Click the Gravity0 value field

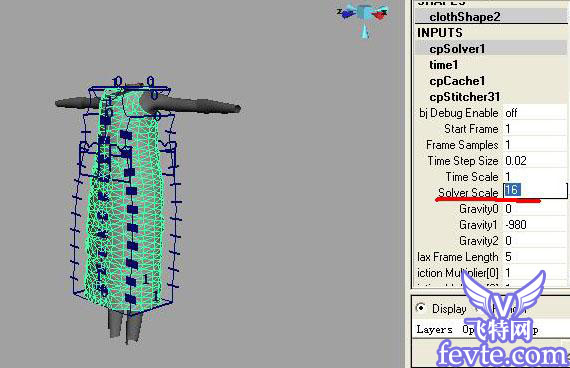pyautogui.click(x=534, y=209)
